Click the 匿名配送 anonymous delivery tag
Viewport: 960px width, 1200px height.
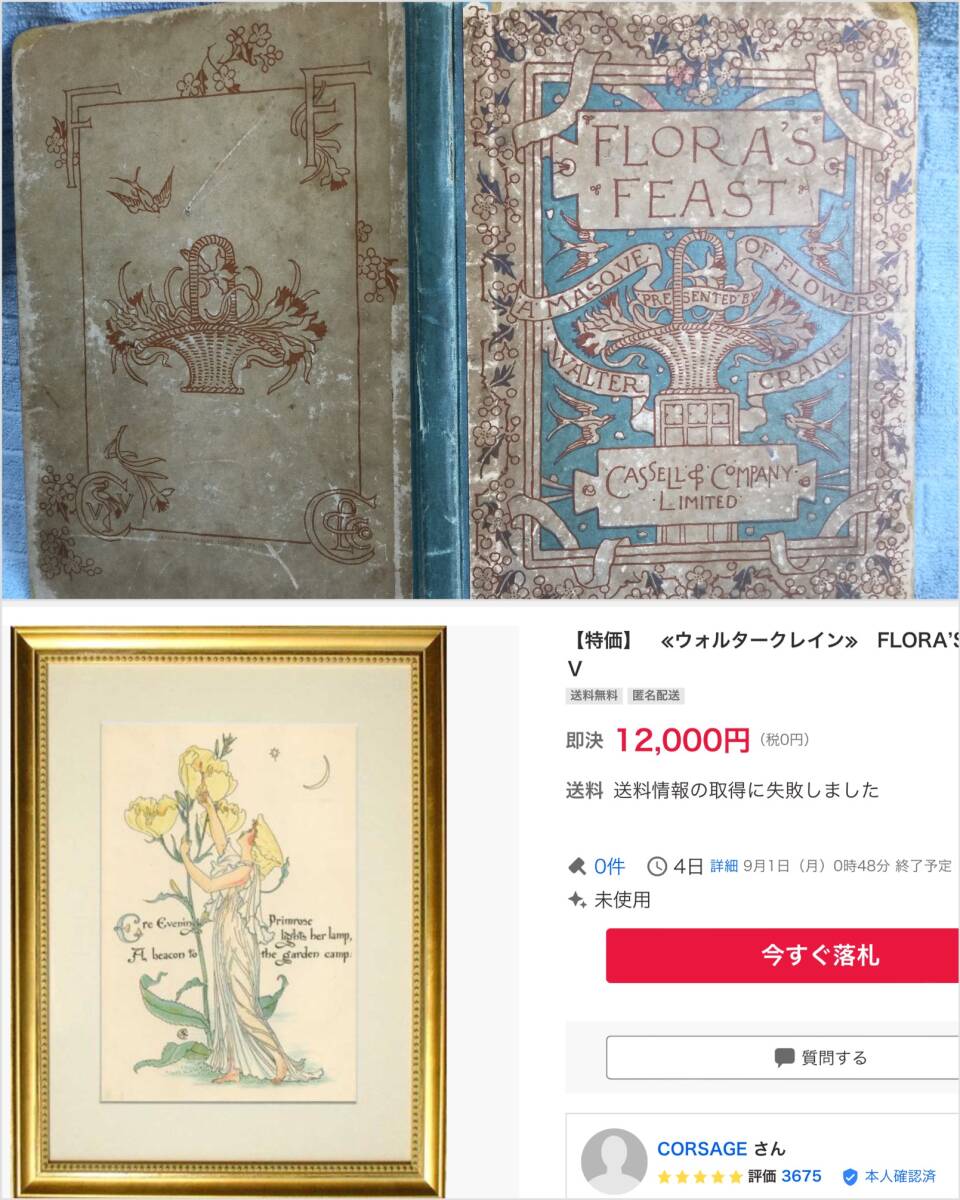[x=656, y=696]
